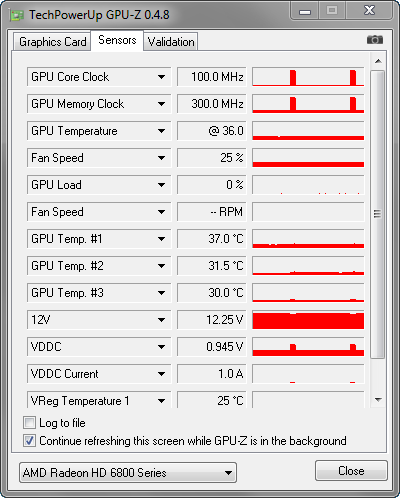Click the scrollbar down arrow
This screenshot has height=498, width=400.
(x=378, y=399)
